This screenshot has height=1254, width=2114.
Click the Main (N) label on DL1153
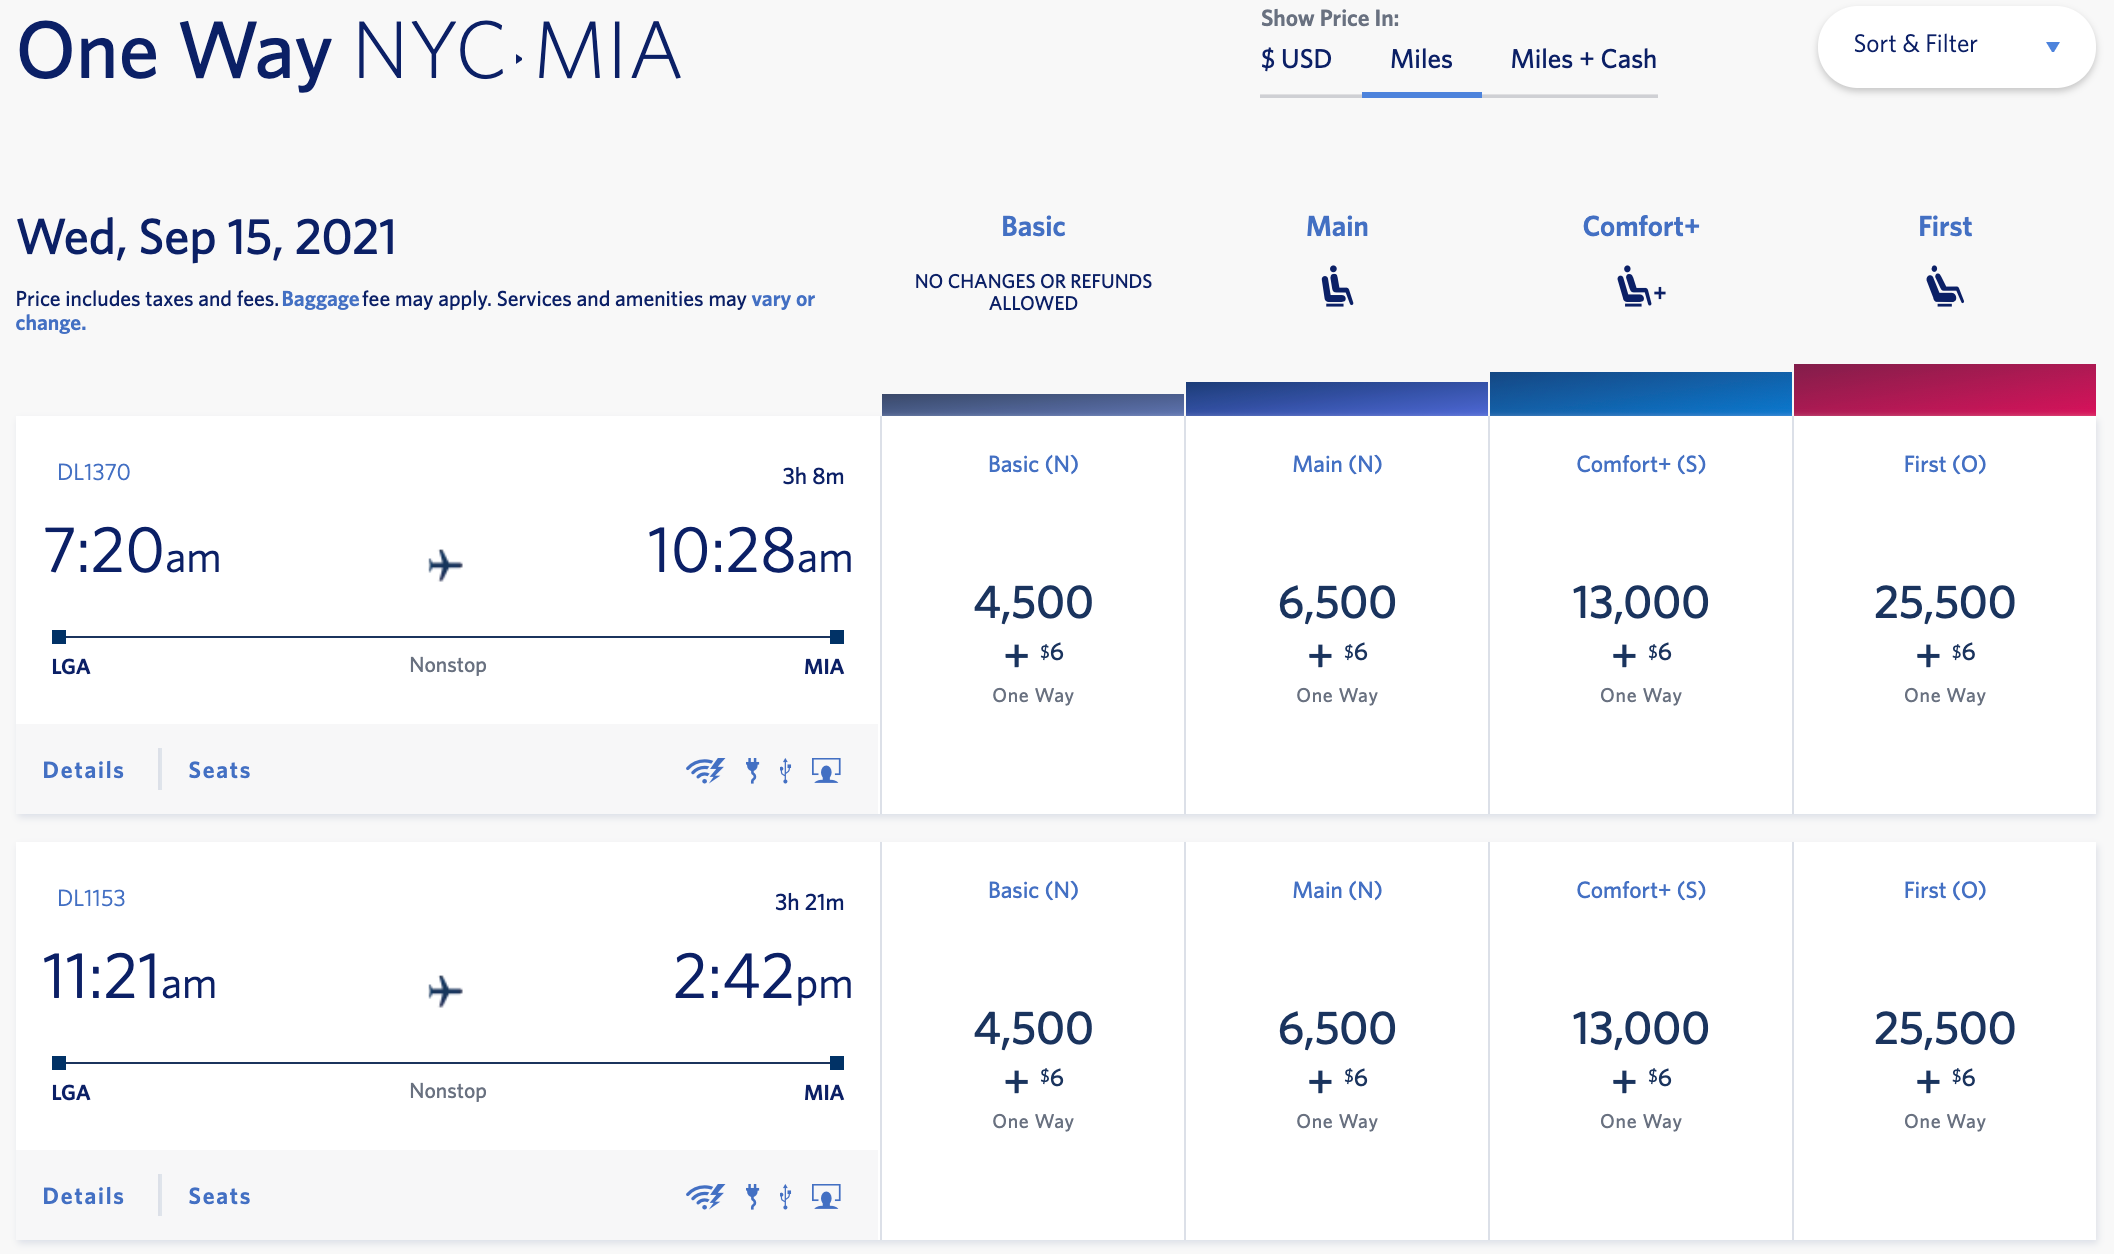pos(1337,890)
